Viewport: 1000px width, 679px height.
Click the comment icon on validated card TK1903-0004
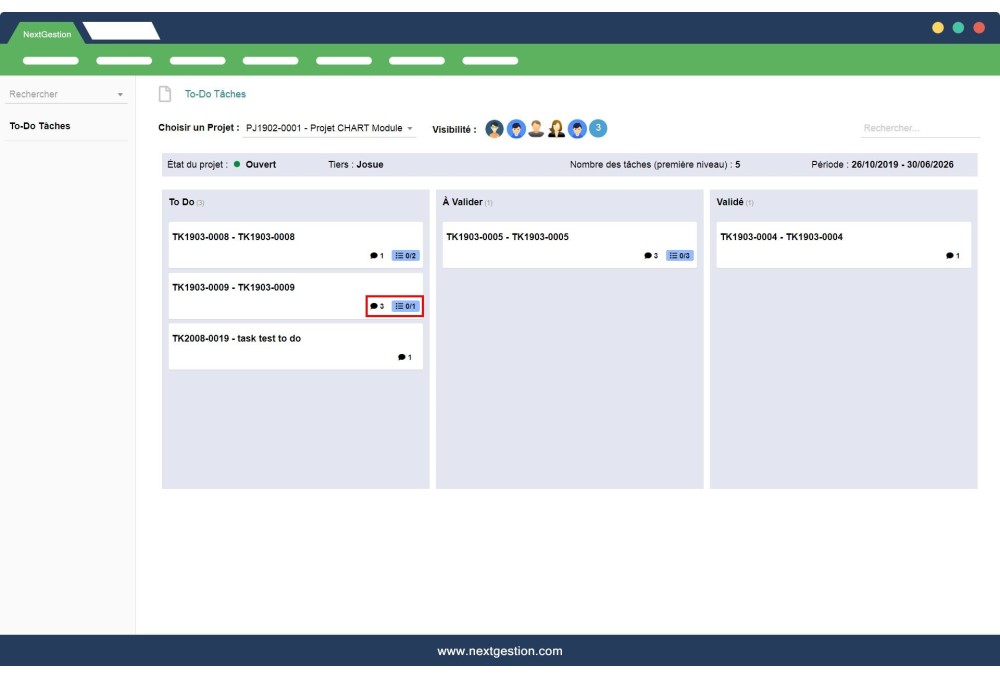coord(951,255)
